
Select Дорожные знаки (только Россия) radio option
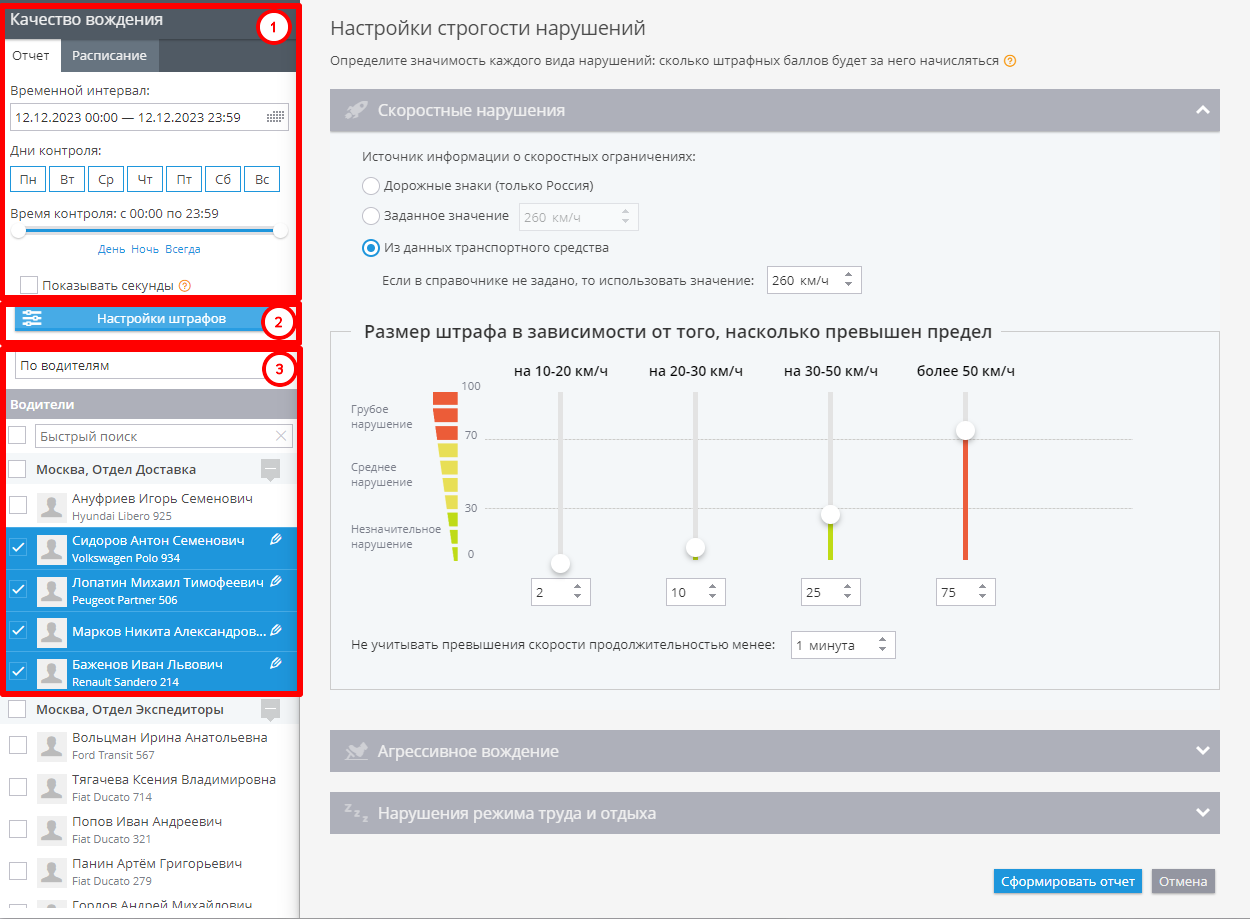tap(371, 186)
